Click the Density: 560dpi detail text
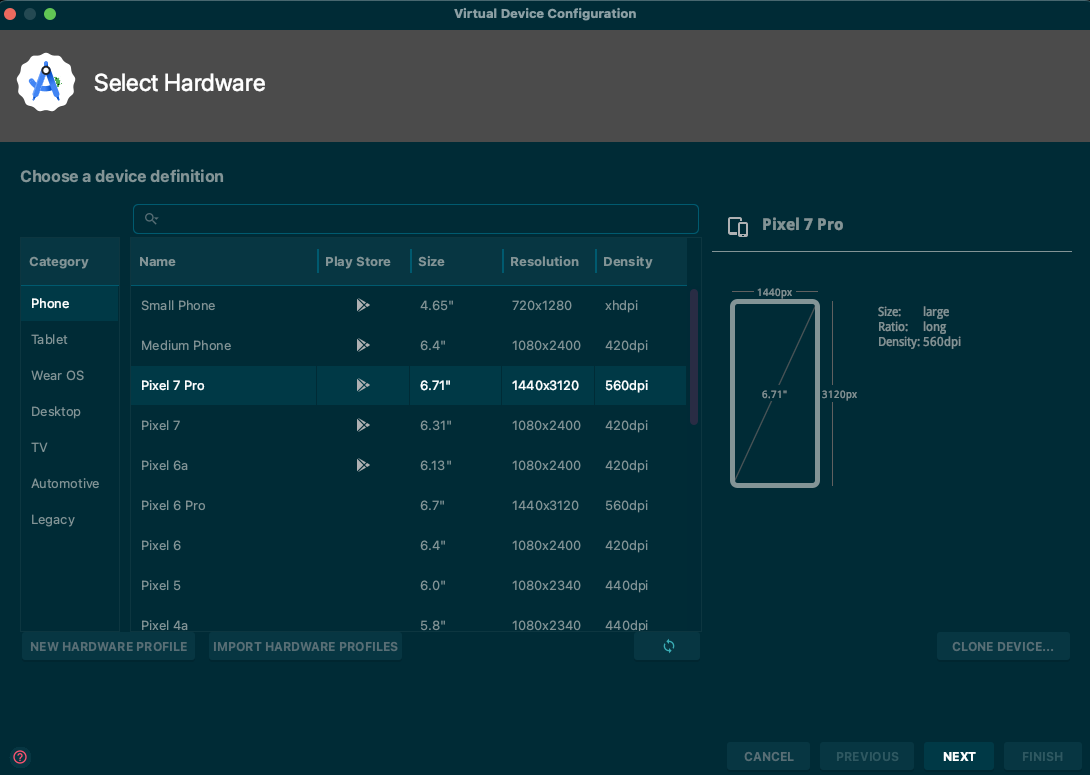 click(919, 342)
